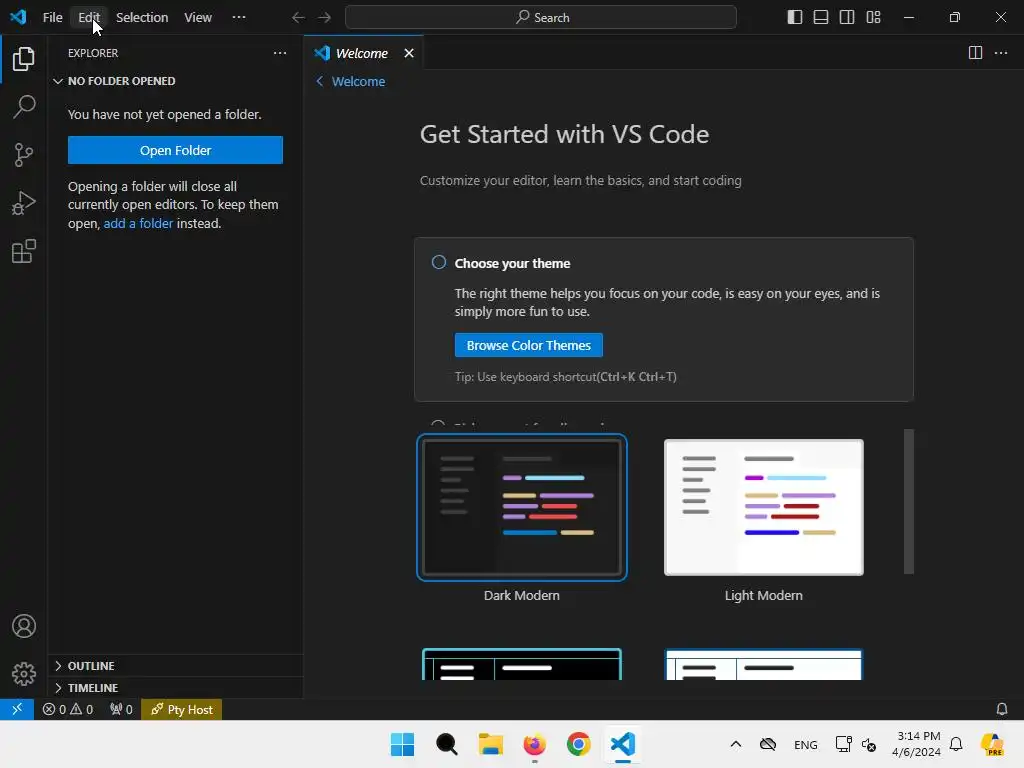Image resolution: width=1024 pixels, height=768 pixels.
Task: Click the ENG language indicator
Action: coord(805,744)
